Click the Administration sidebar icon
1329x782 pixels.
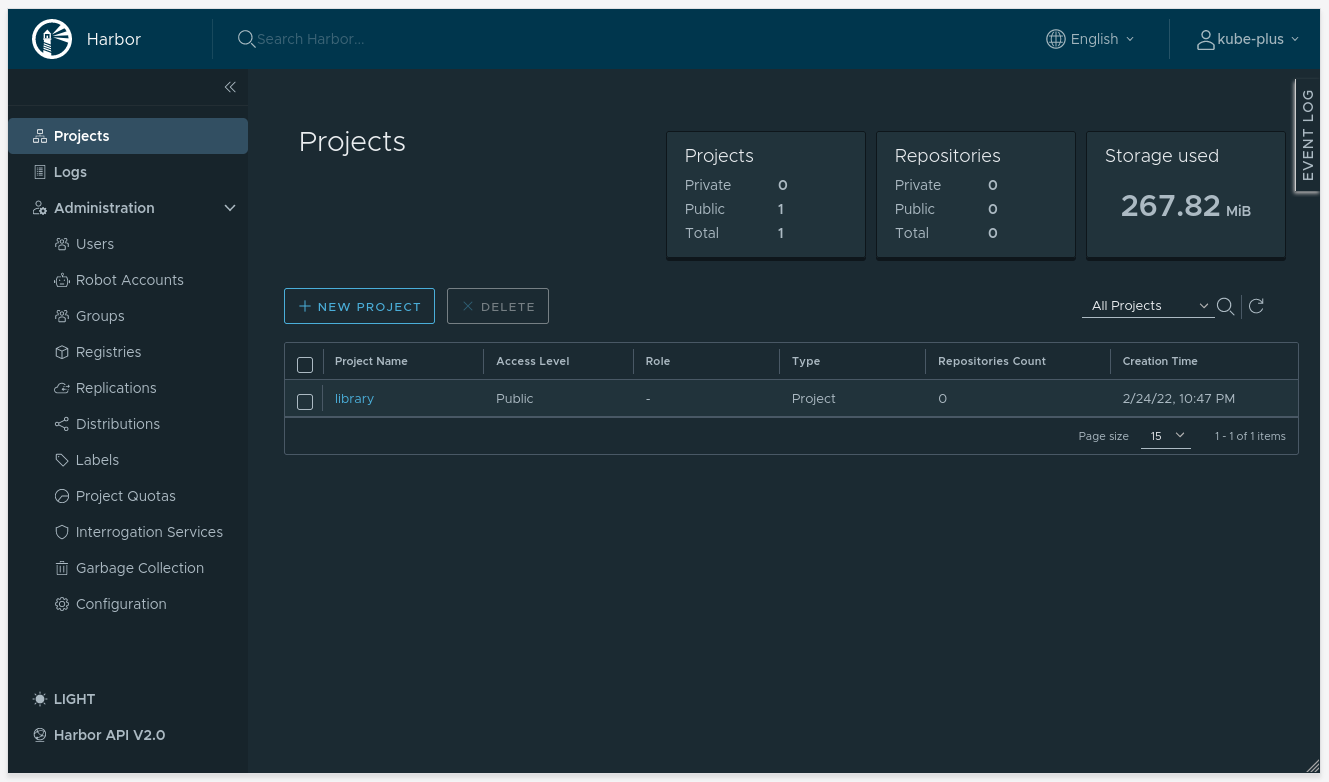[40, 208]
